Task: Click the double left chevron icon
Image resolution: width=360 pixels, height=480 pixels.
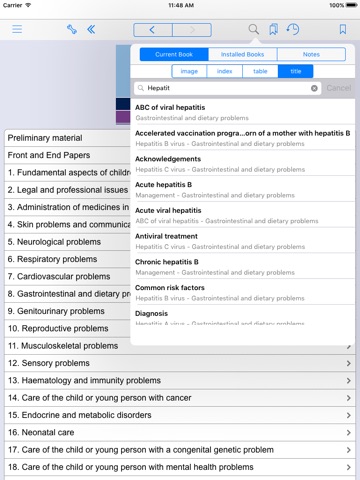Action: tap(91, 29)
